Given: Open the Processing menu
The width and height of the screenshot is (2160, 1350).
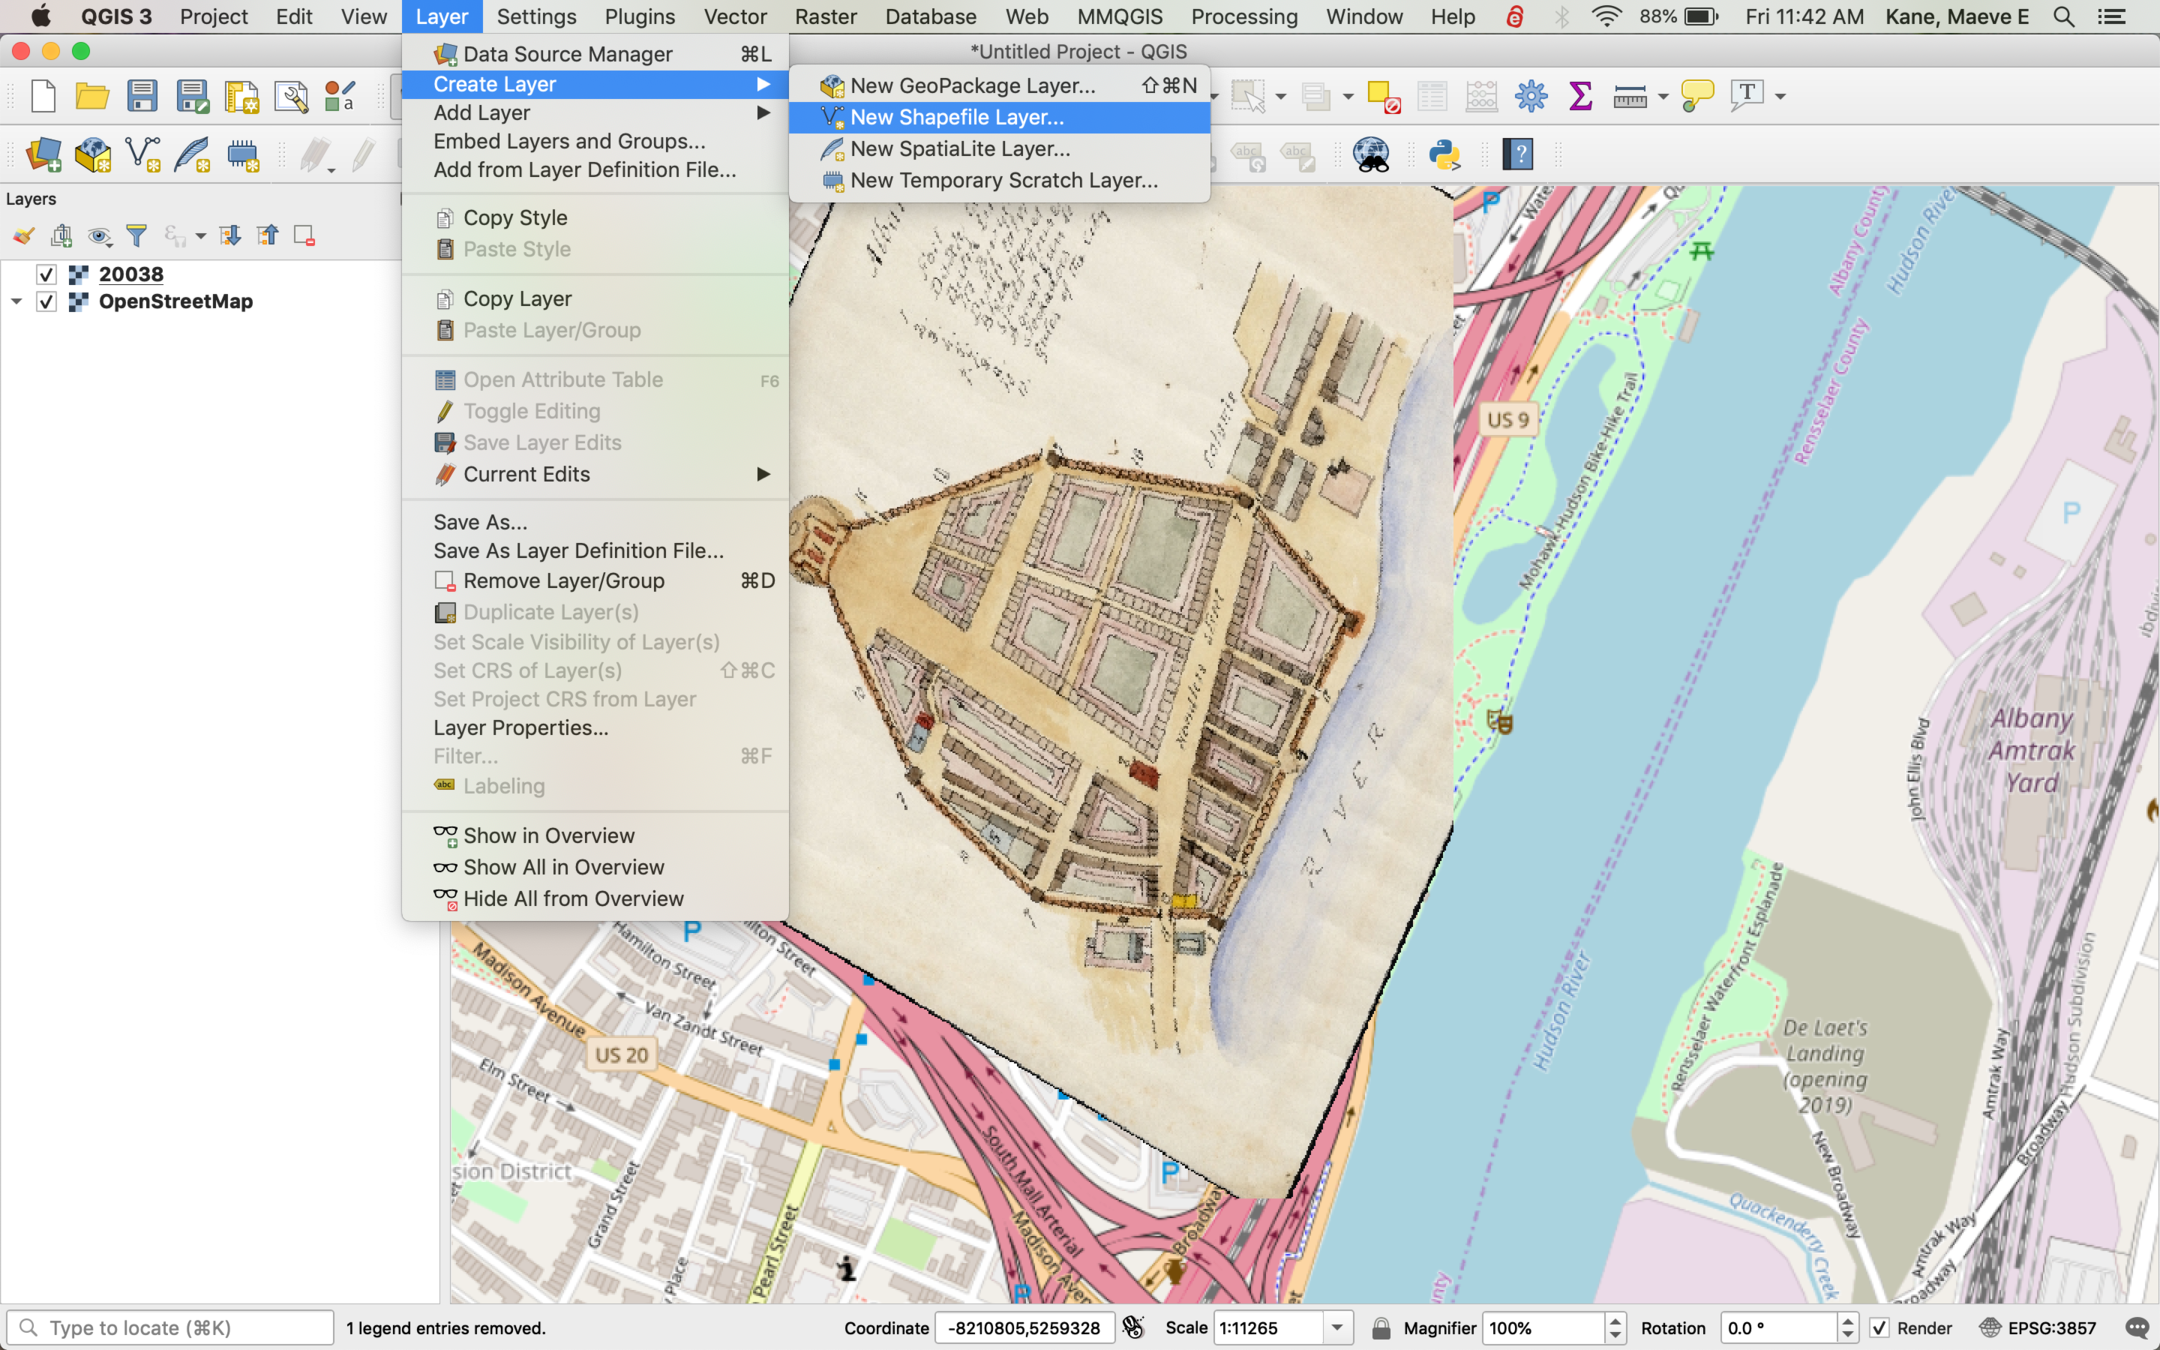Looking at the screenshot, I should click(x=1243, y=16).
